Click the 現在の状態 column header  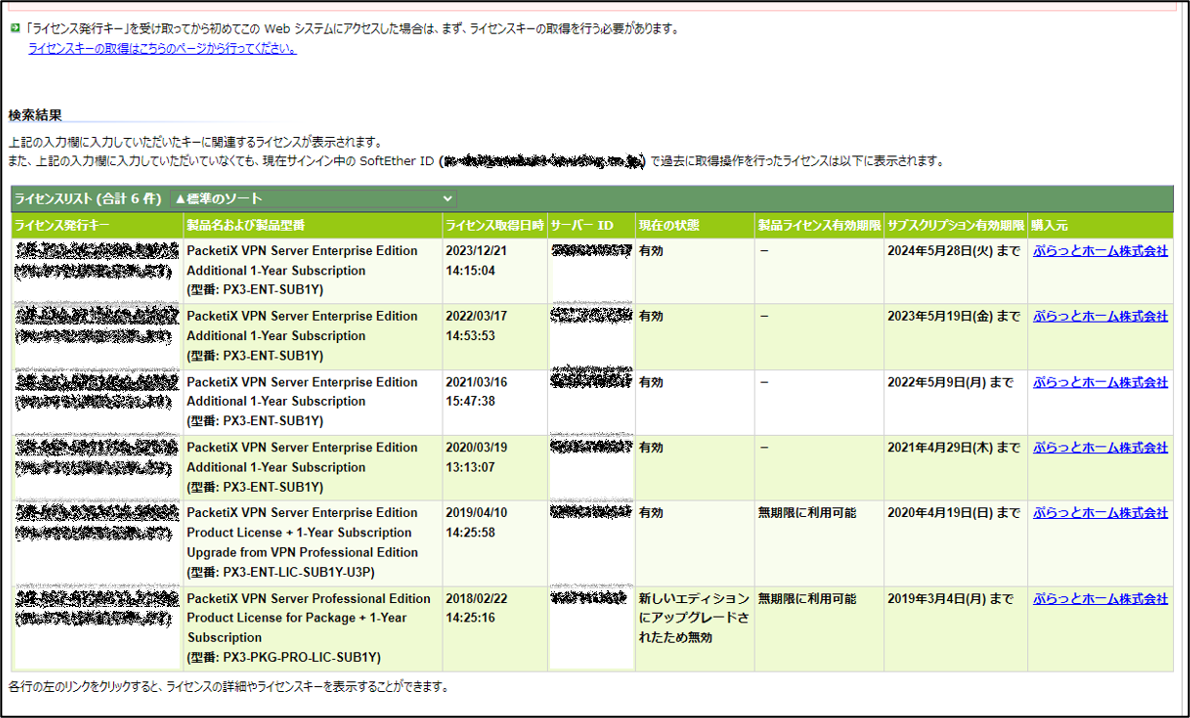(x=670, y=225)
